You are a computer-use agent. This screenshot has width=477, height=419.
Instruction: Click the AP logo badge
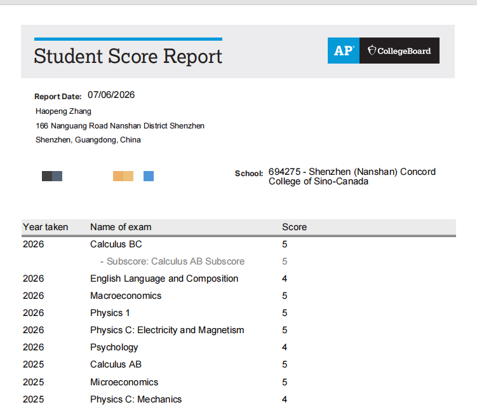(343, 51)
